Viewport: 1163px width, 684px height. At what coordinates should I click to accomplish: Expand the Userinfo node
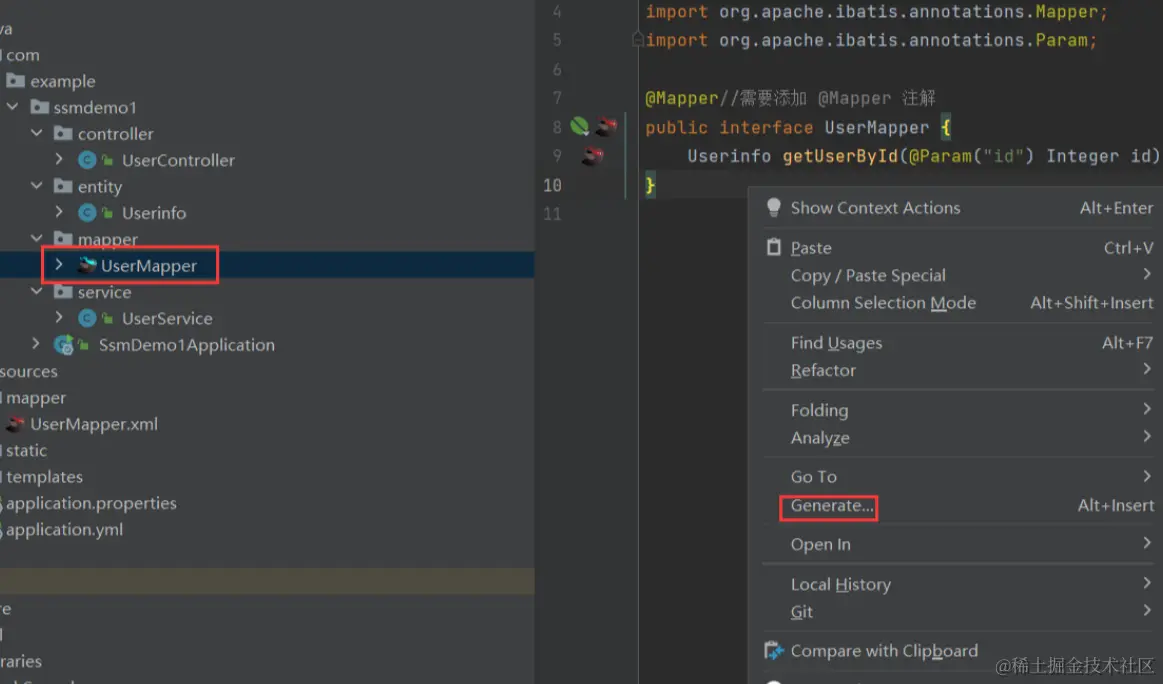[59, 212]
